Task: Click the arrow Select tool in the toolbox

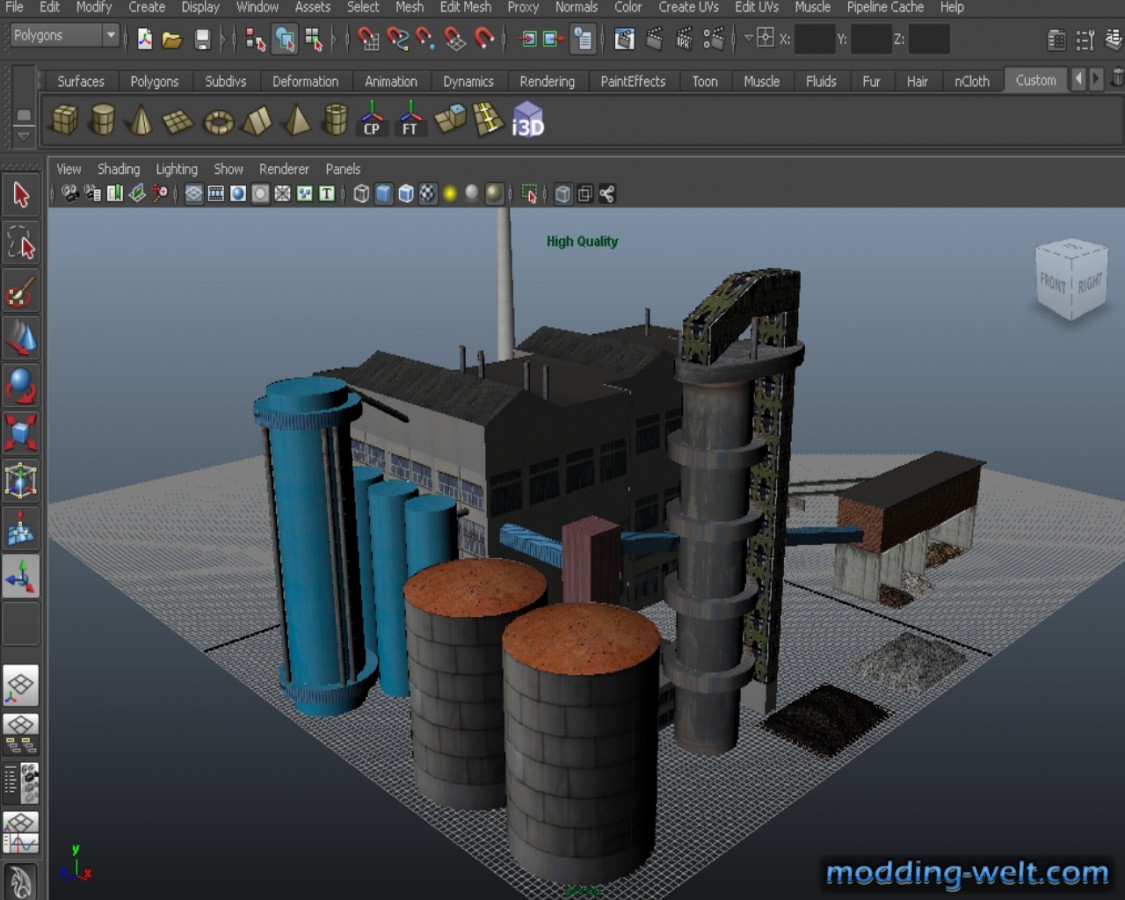Action: (x=21, y=194)
